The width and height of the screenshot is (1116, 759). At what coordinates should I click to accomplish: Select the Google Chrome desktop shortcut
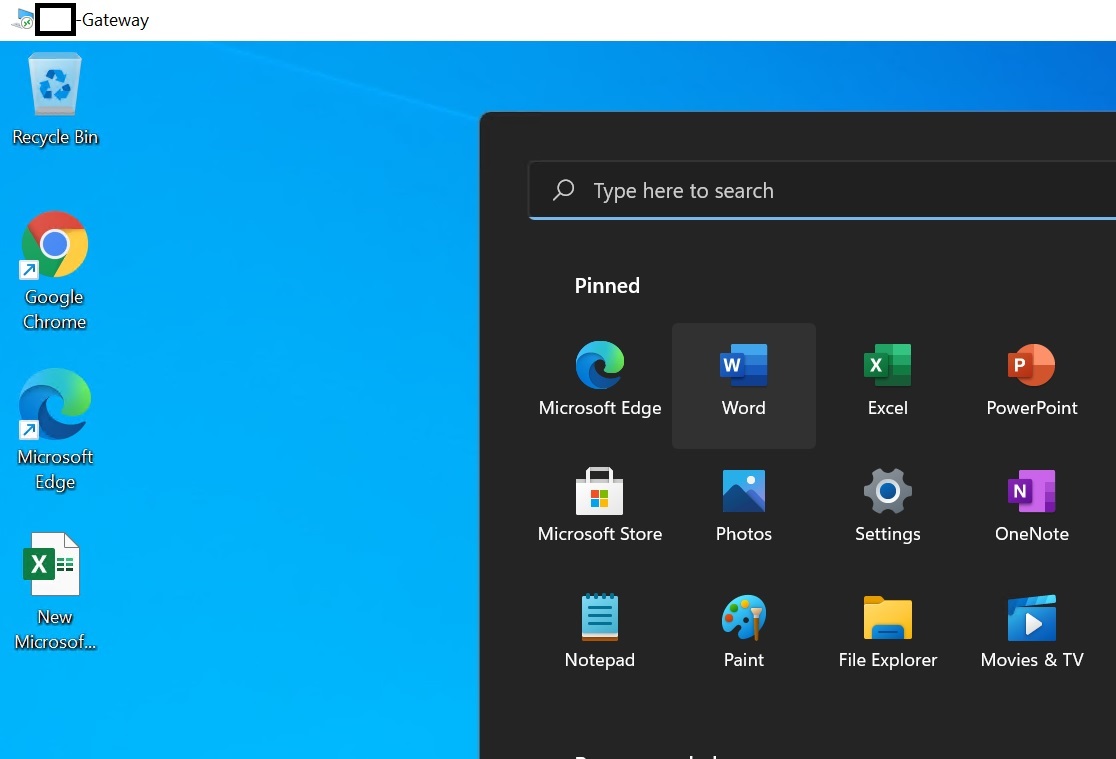(x=55, y=271)
